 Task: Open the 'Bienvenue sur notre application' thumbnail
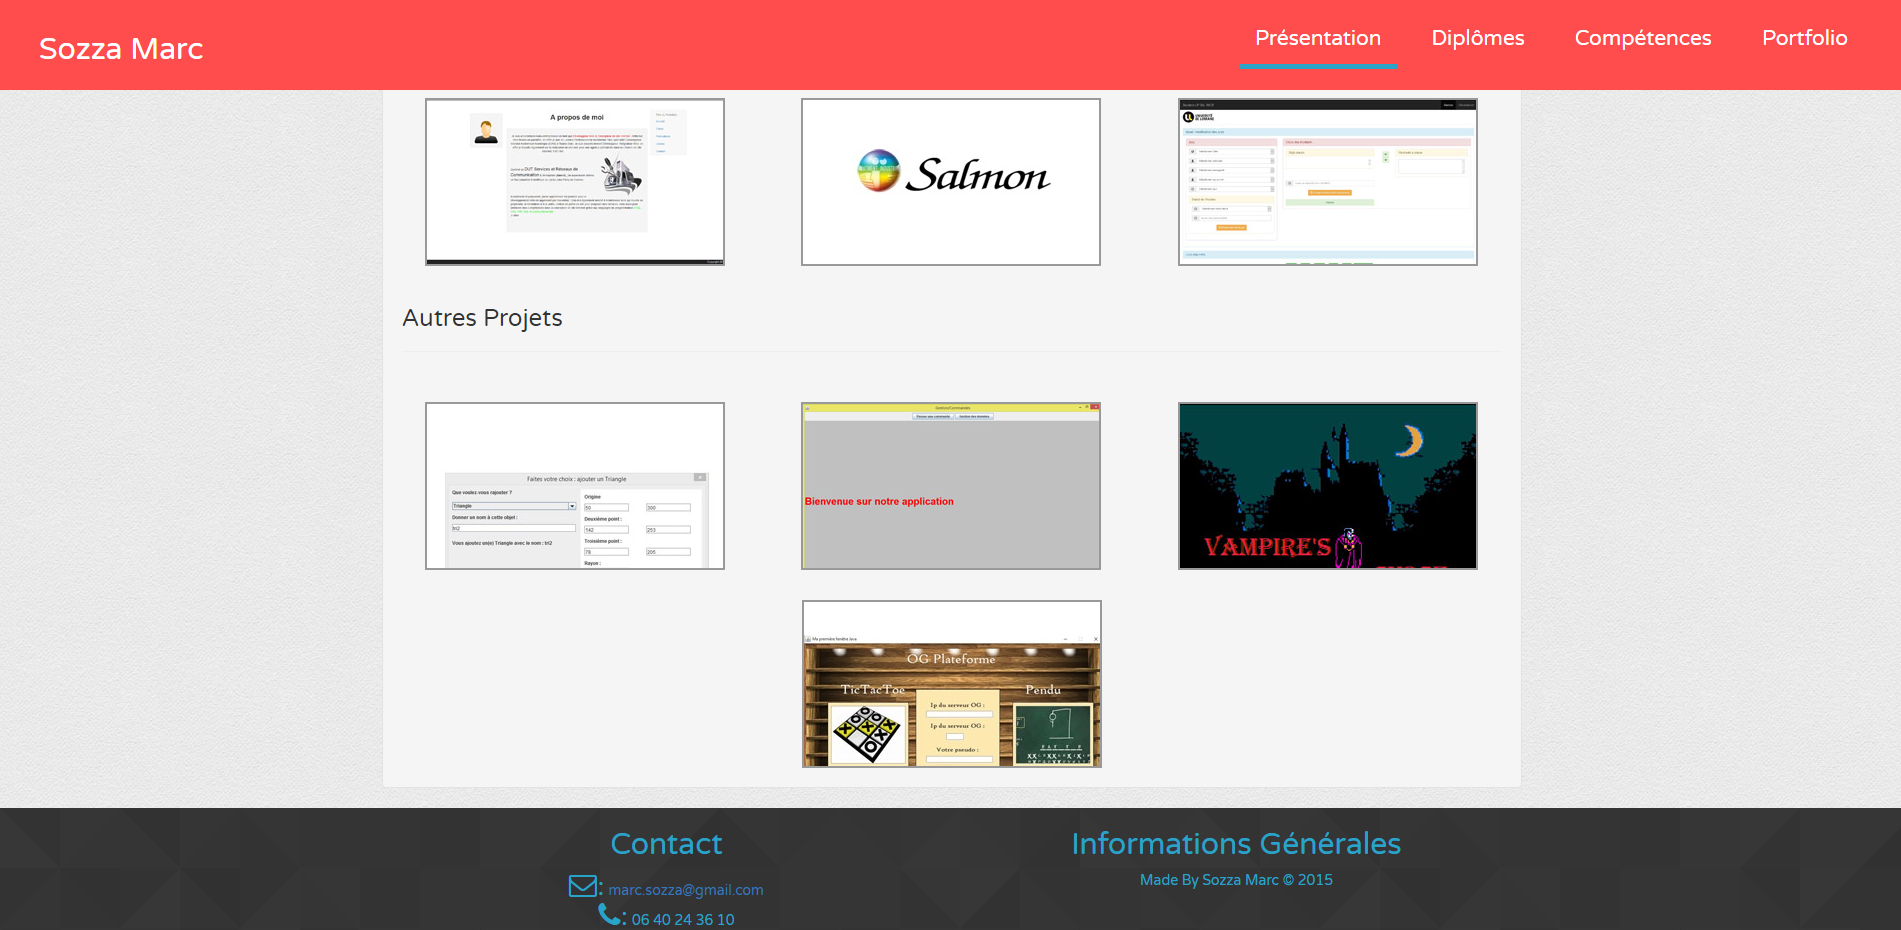(x=950, y=486)
